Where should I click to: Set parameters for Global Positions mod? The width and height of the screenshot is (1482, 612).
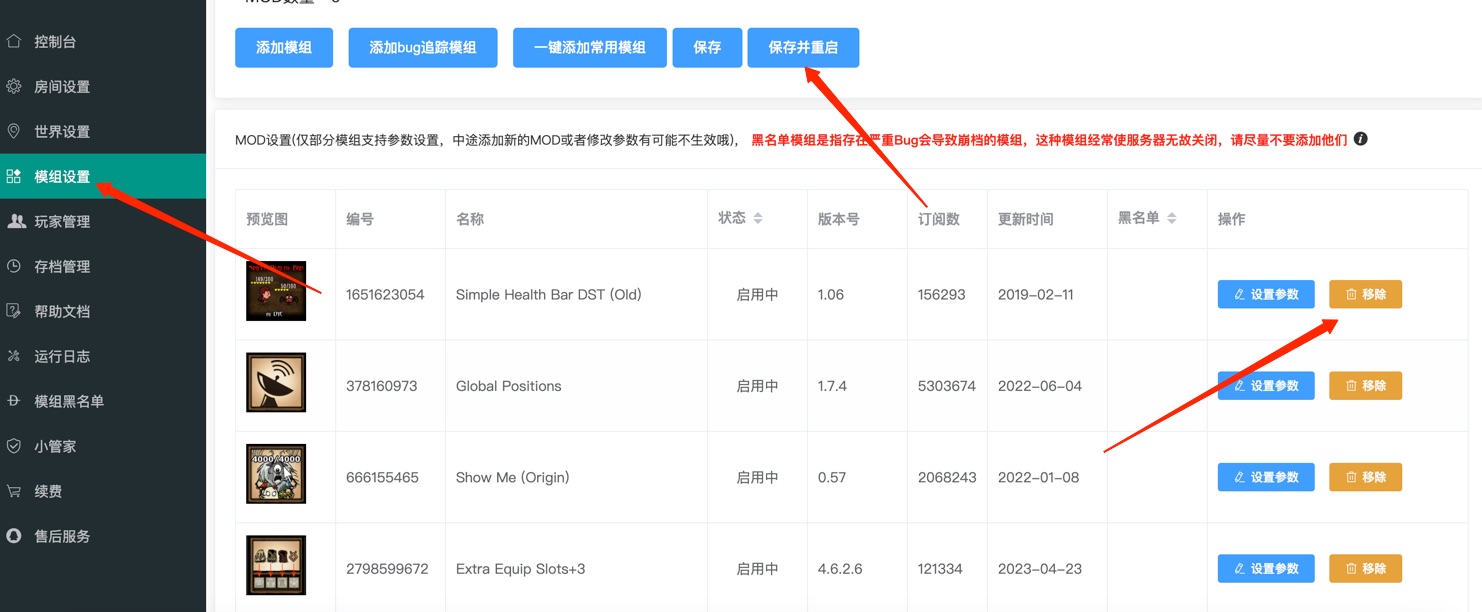click(x=1265, y=386)
